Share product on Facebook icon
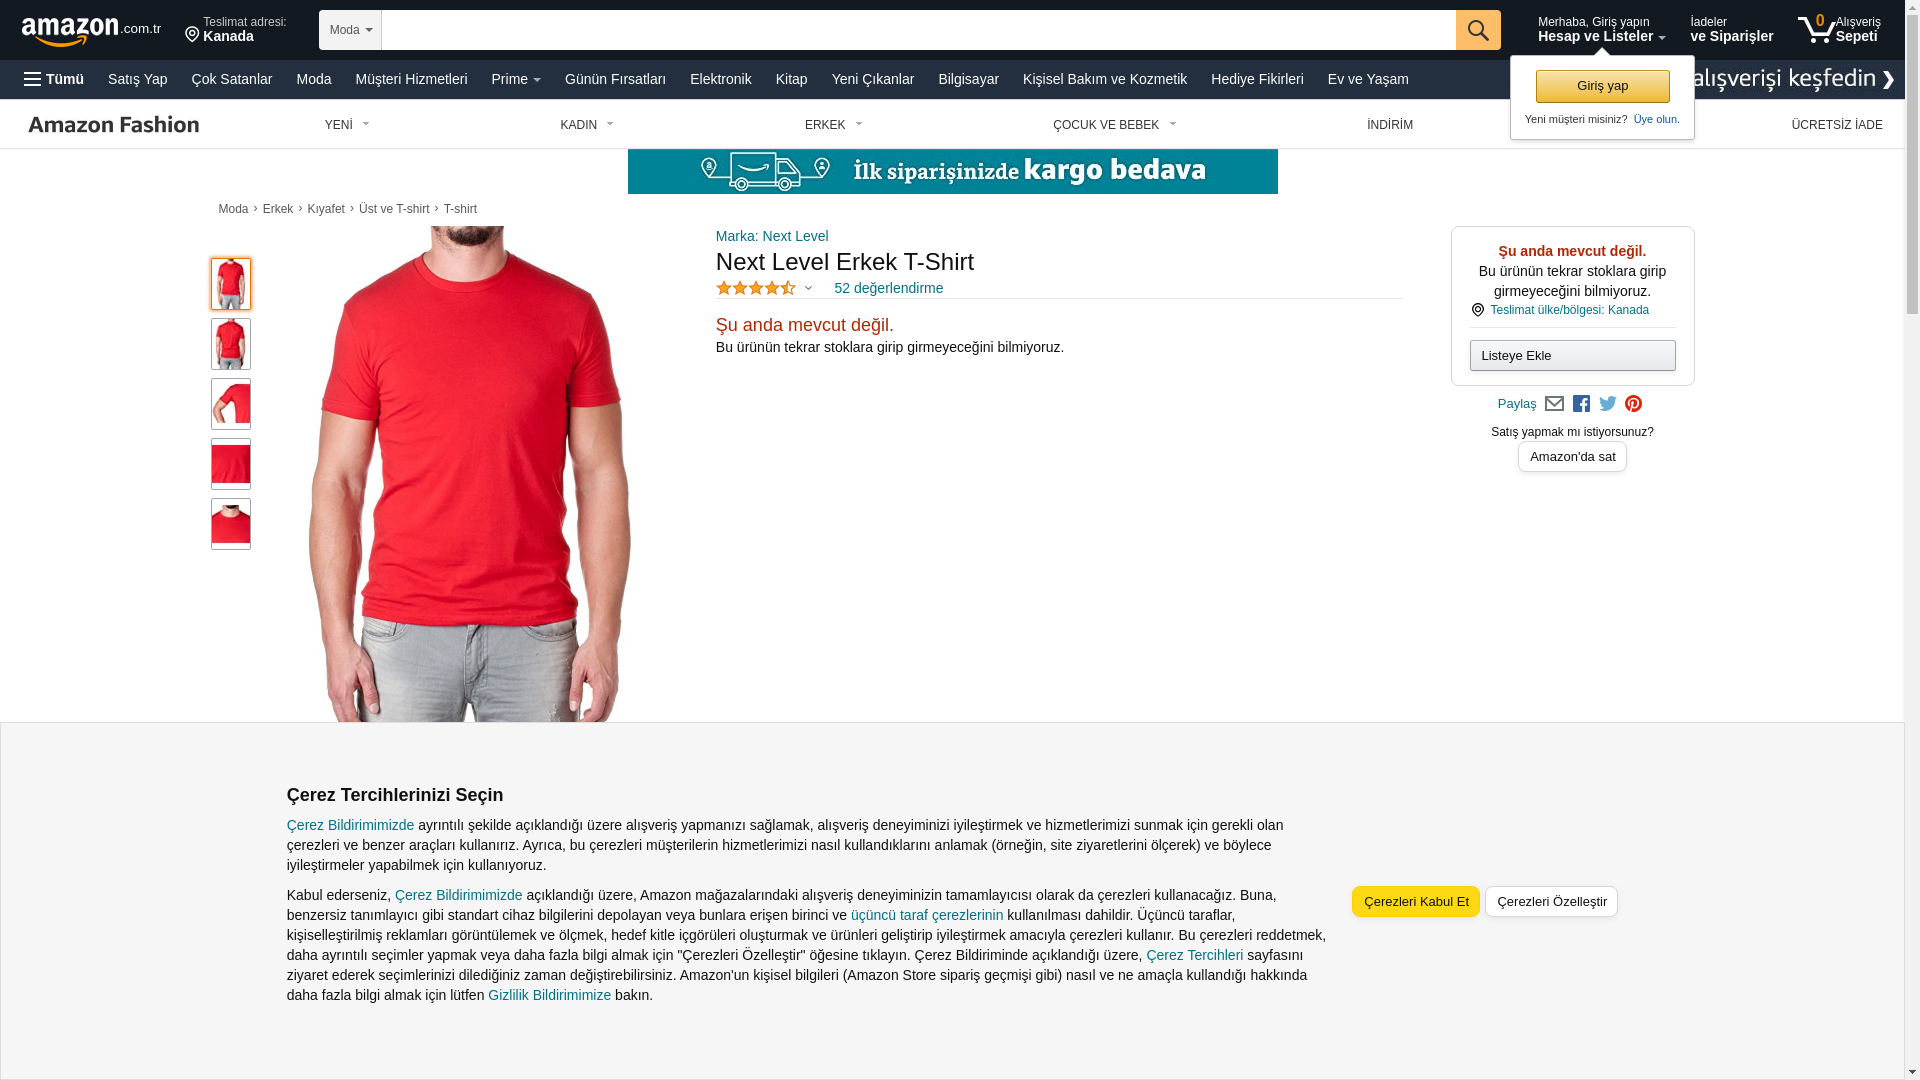Image resolution: width=1920 pixels, height=1080 pixels. click(1581, 404)
